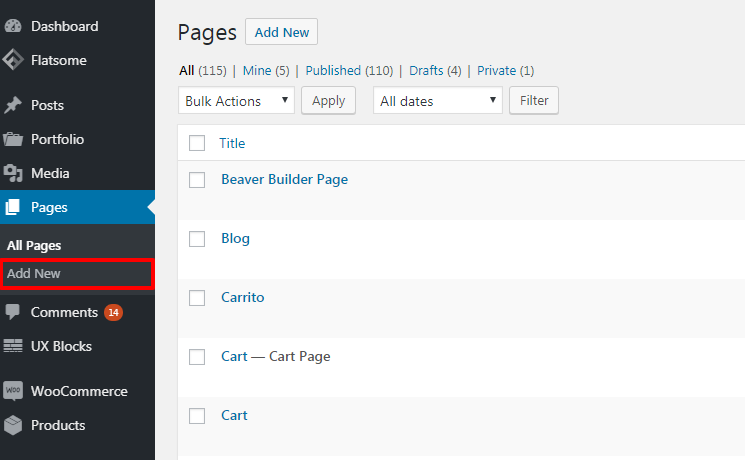Click the Apply button

click(328, 101)
